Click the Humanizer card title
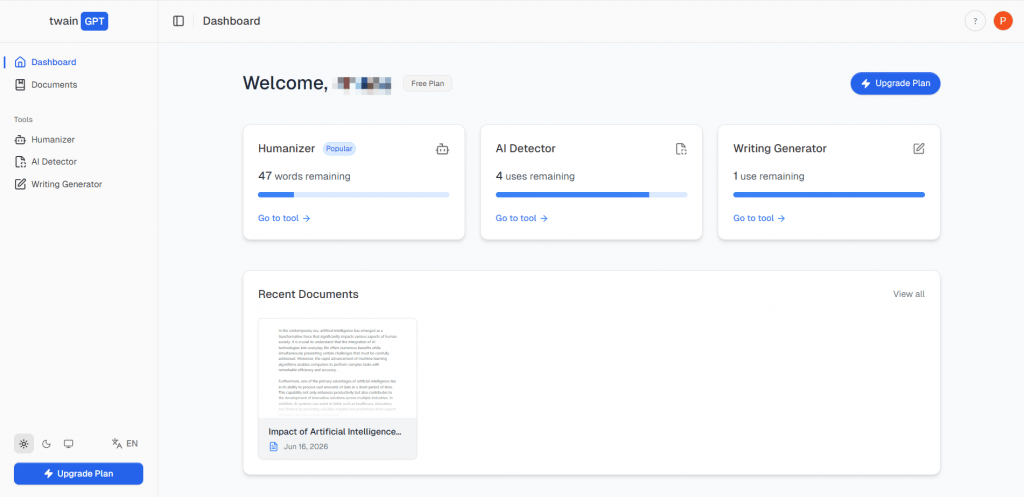1024x497 pixels. click(x=287, y=149)
